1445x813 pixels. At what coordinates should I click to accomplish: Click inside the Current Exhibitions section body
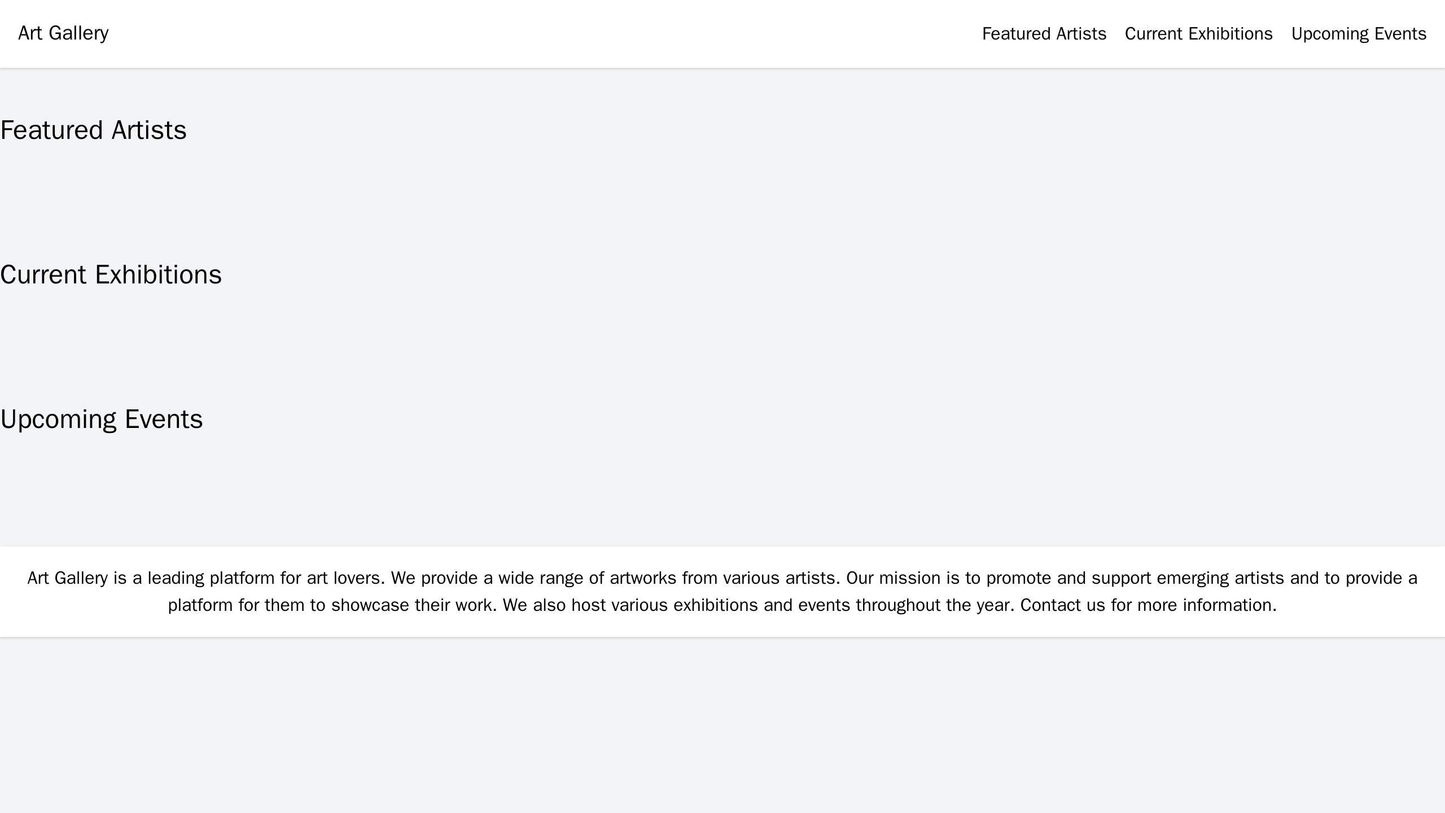722,330
